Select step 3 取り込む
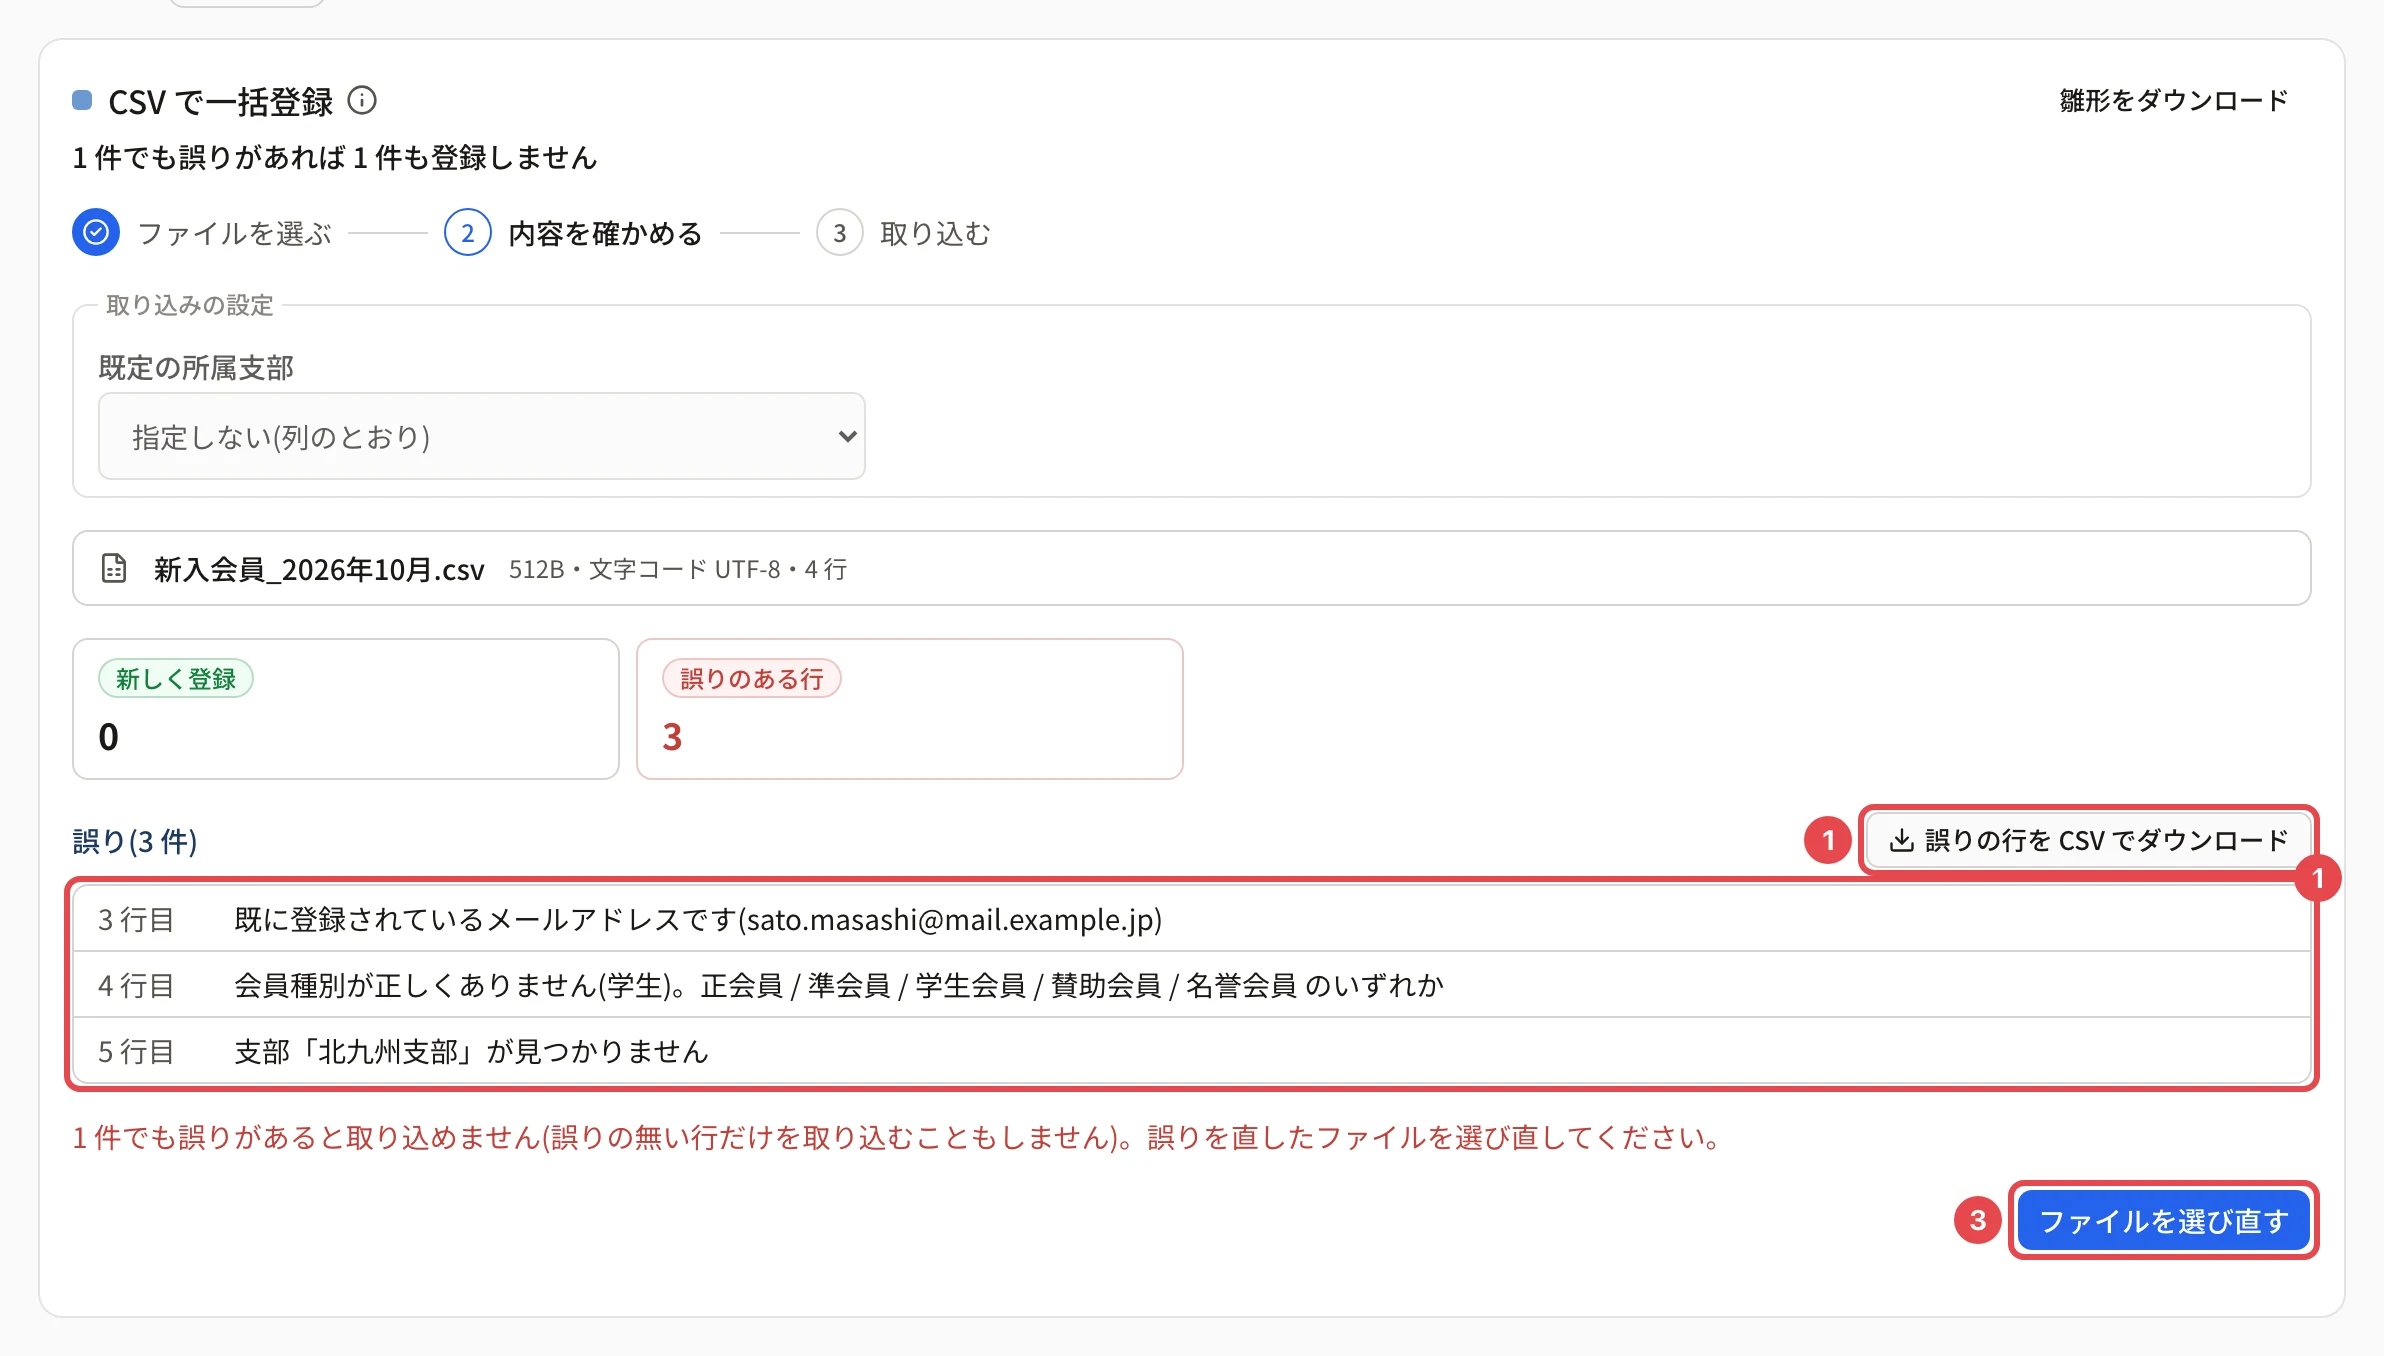Image resolution: width=2384 pixels, height=1356 pixels. pos(904,233)
